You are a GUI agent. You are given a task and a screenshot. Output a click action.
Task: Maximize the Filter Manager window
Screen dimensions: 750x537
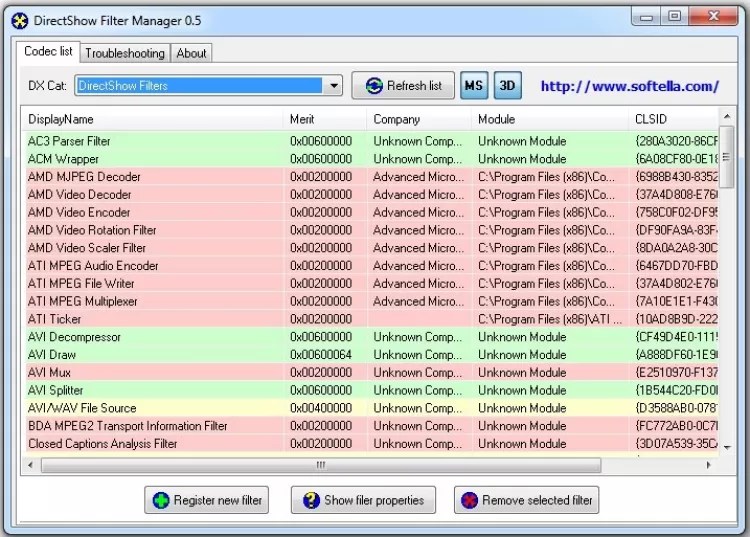(x=674, y=16)
